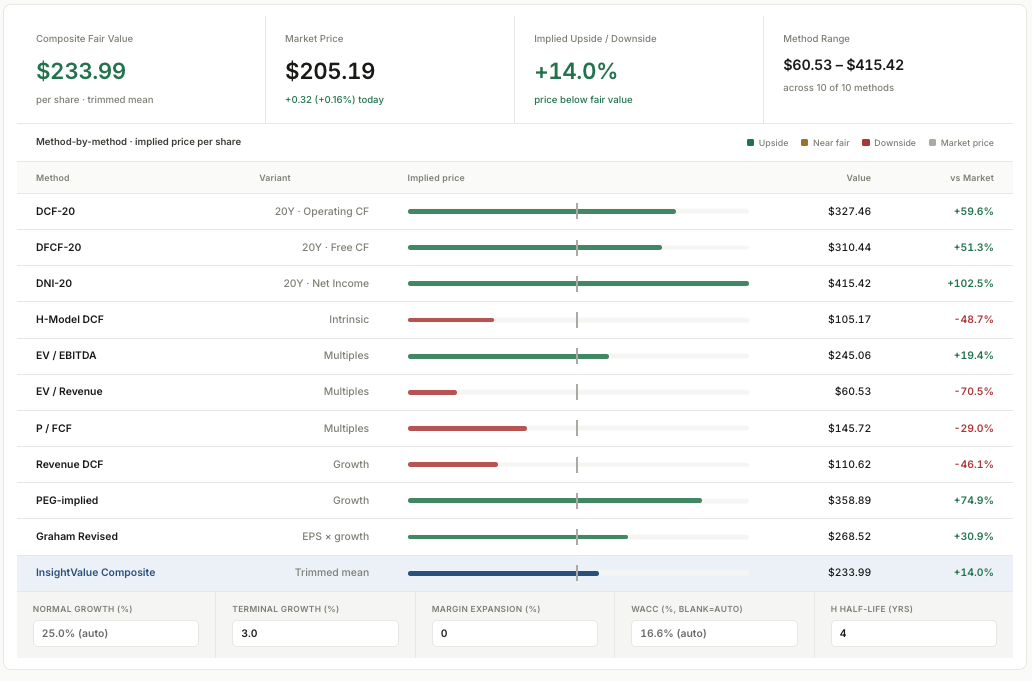Select the DNI-20 method name

(54, 284)
